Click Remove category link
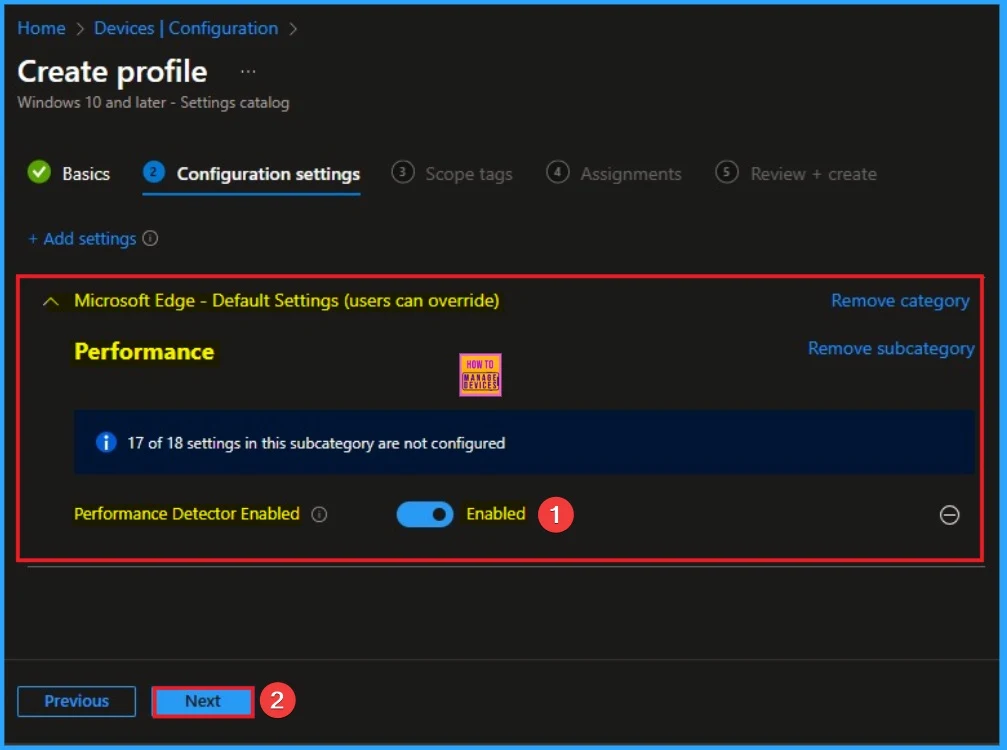 (900, 301)
